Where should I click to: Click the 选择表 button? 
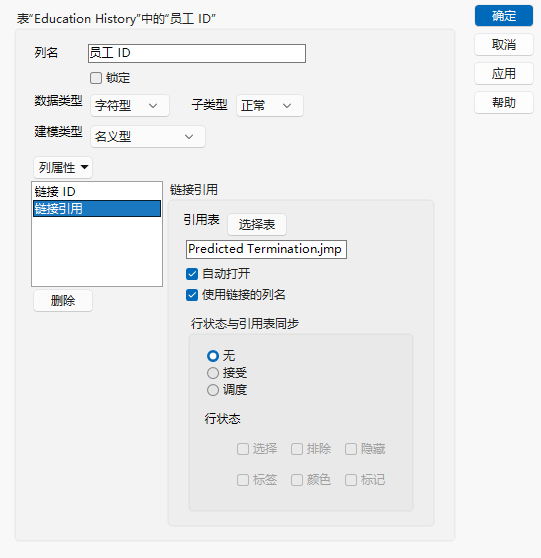pos(257,225)
